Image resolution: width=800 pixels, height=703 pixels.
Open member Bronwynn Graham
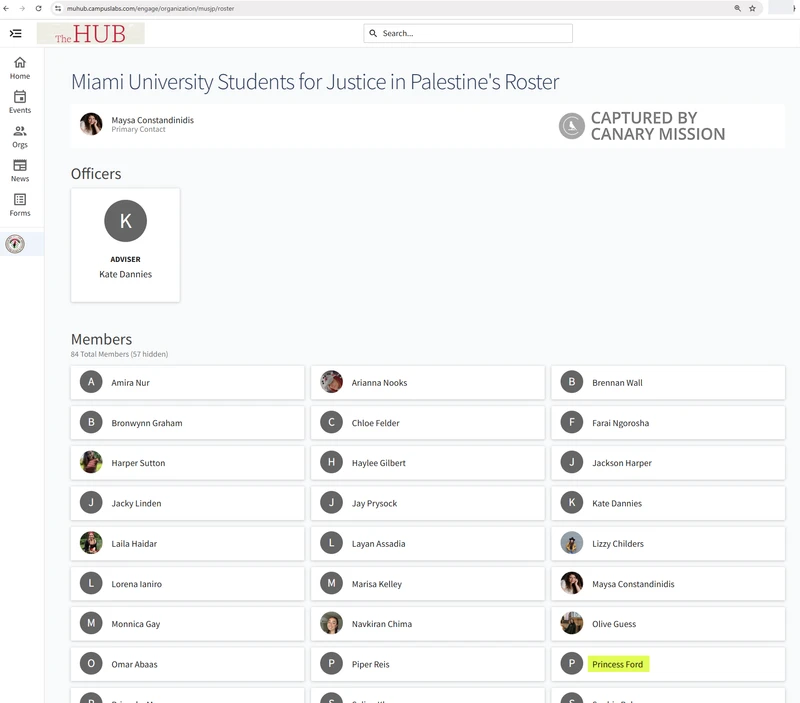click(188, 423)
